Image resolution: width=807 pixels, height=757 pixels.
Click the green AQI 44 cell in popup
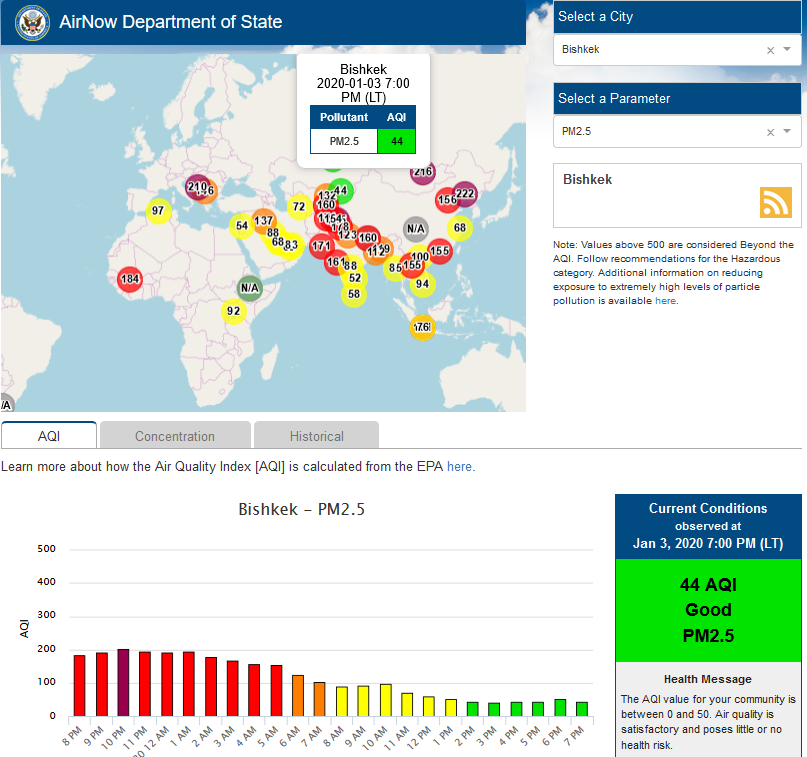tap(397, 141)
